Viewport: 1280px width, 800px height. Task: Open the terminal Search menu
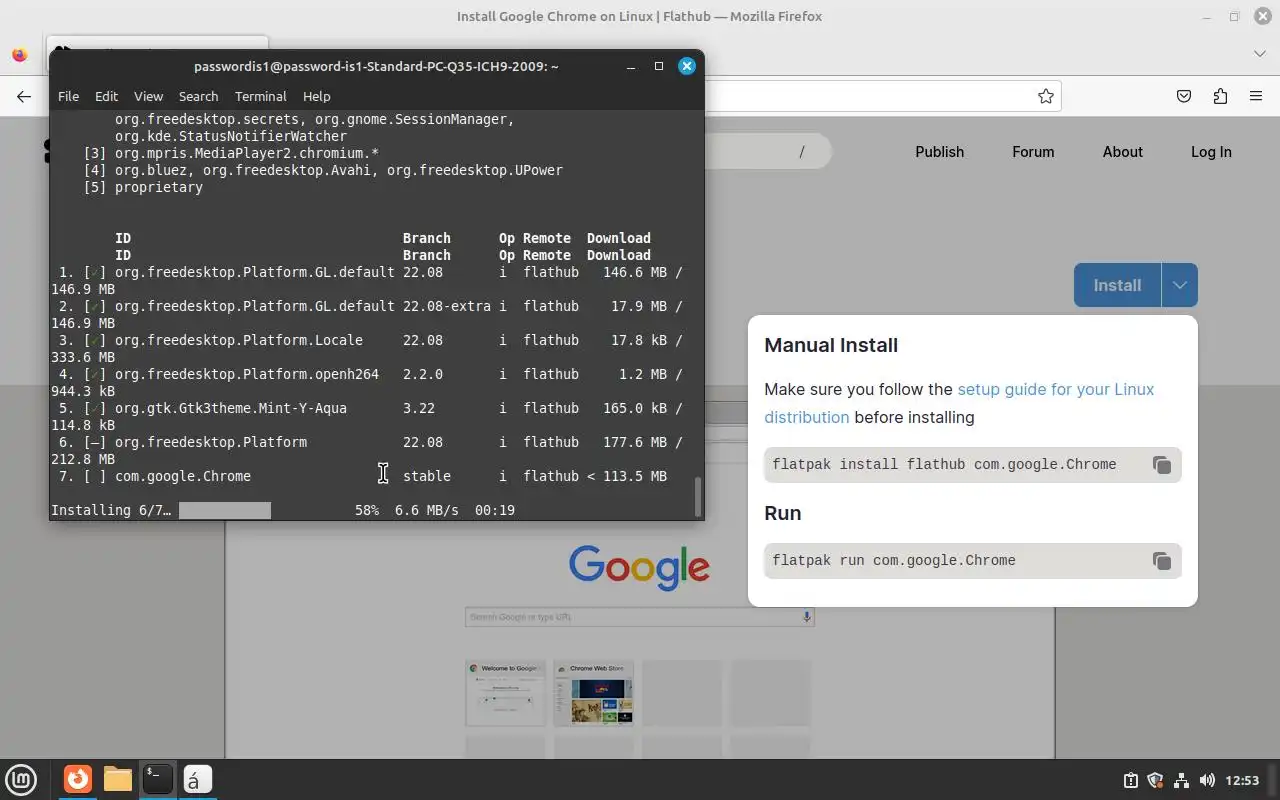tap(198, 96)
